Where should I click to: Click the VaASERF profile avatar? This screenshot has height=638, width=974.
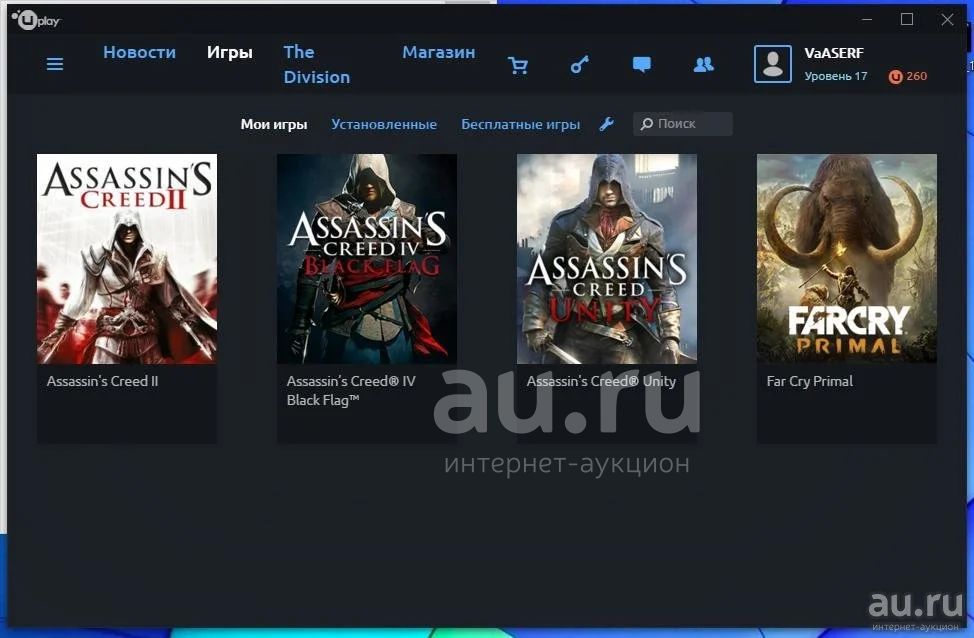coord(773,63)
